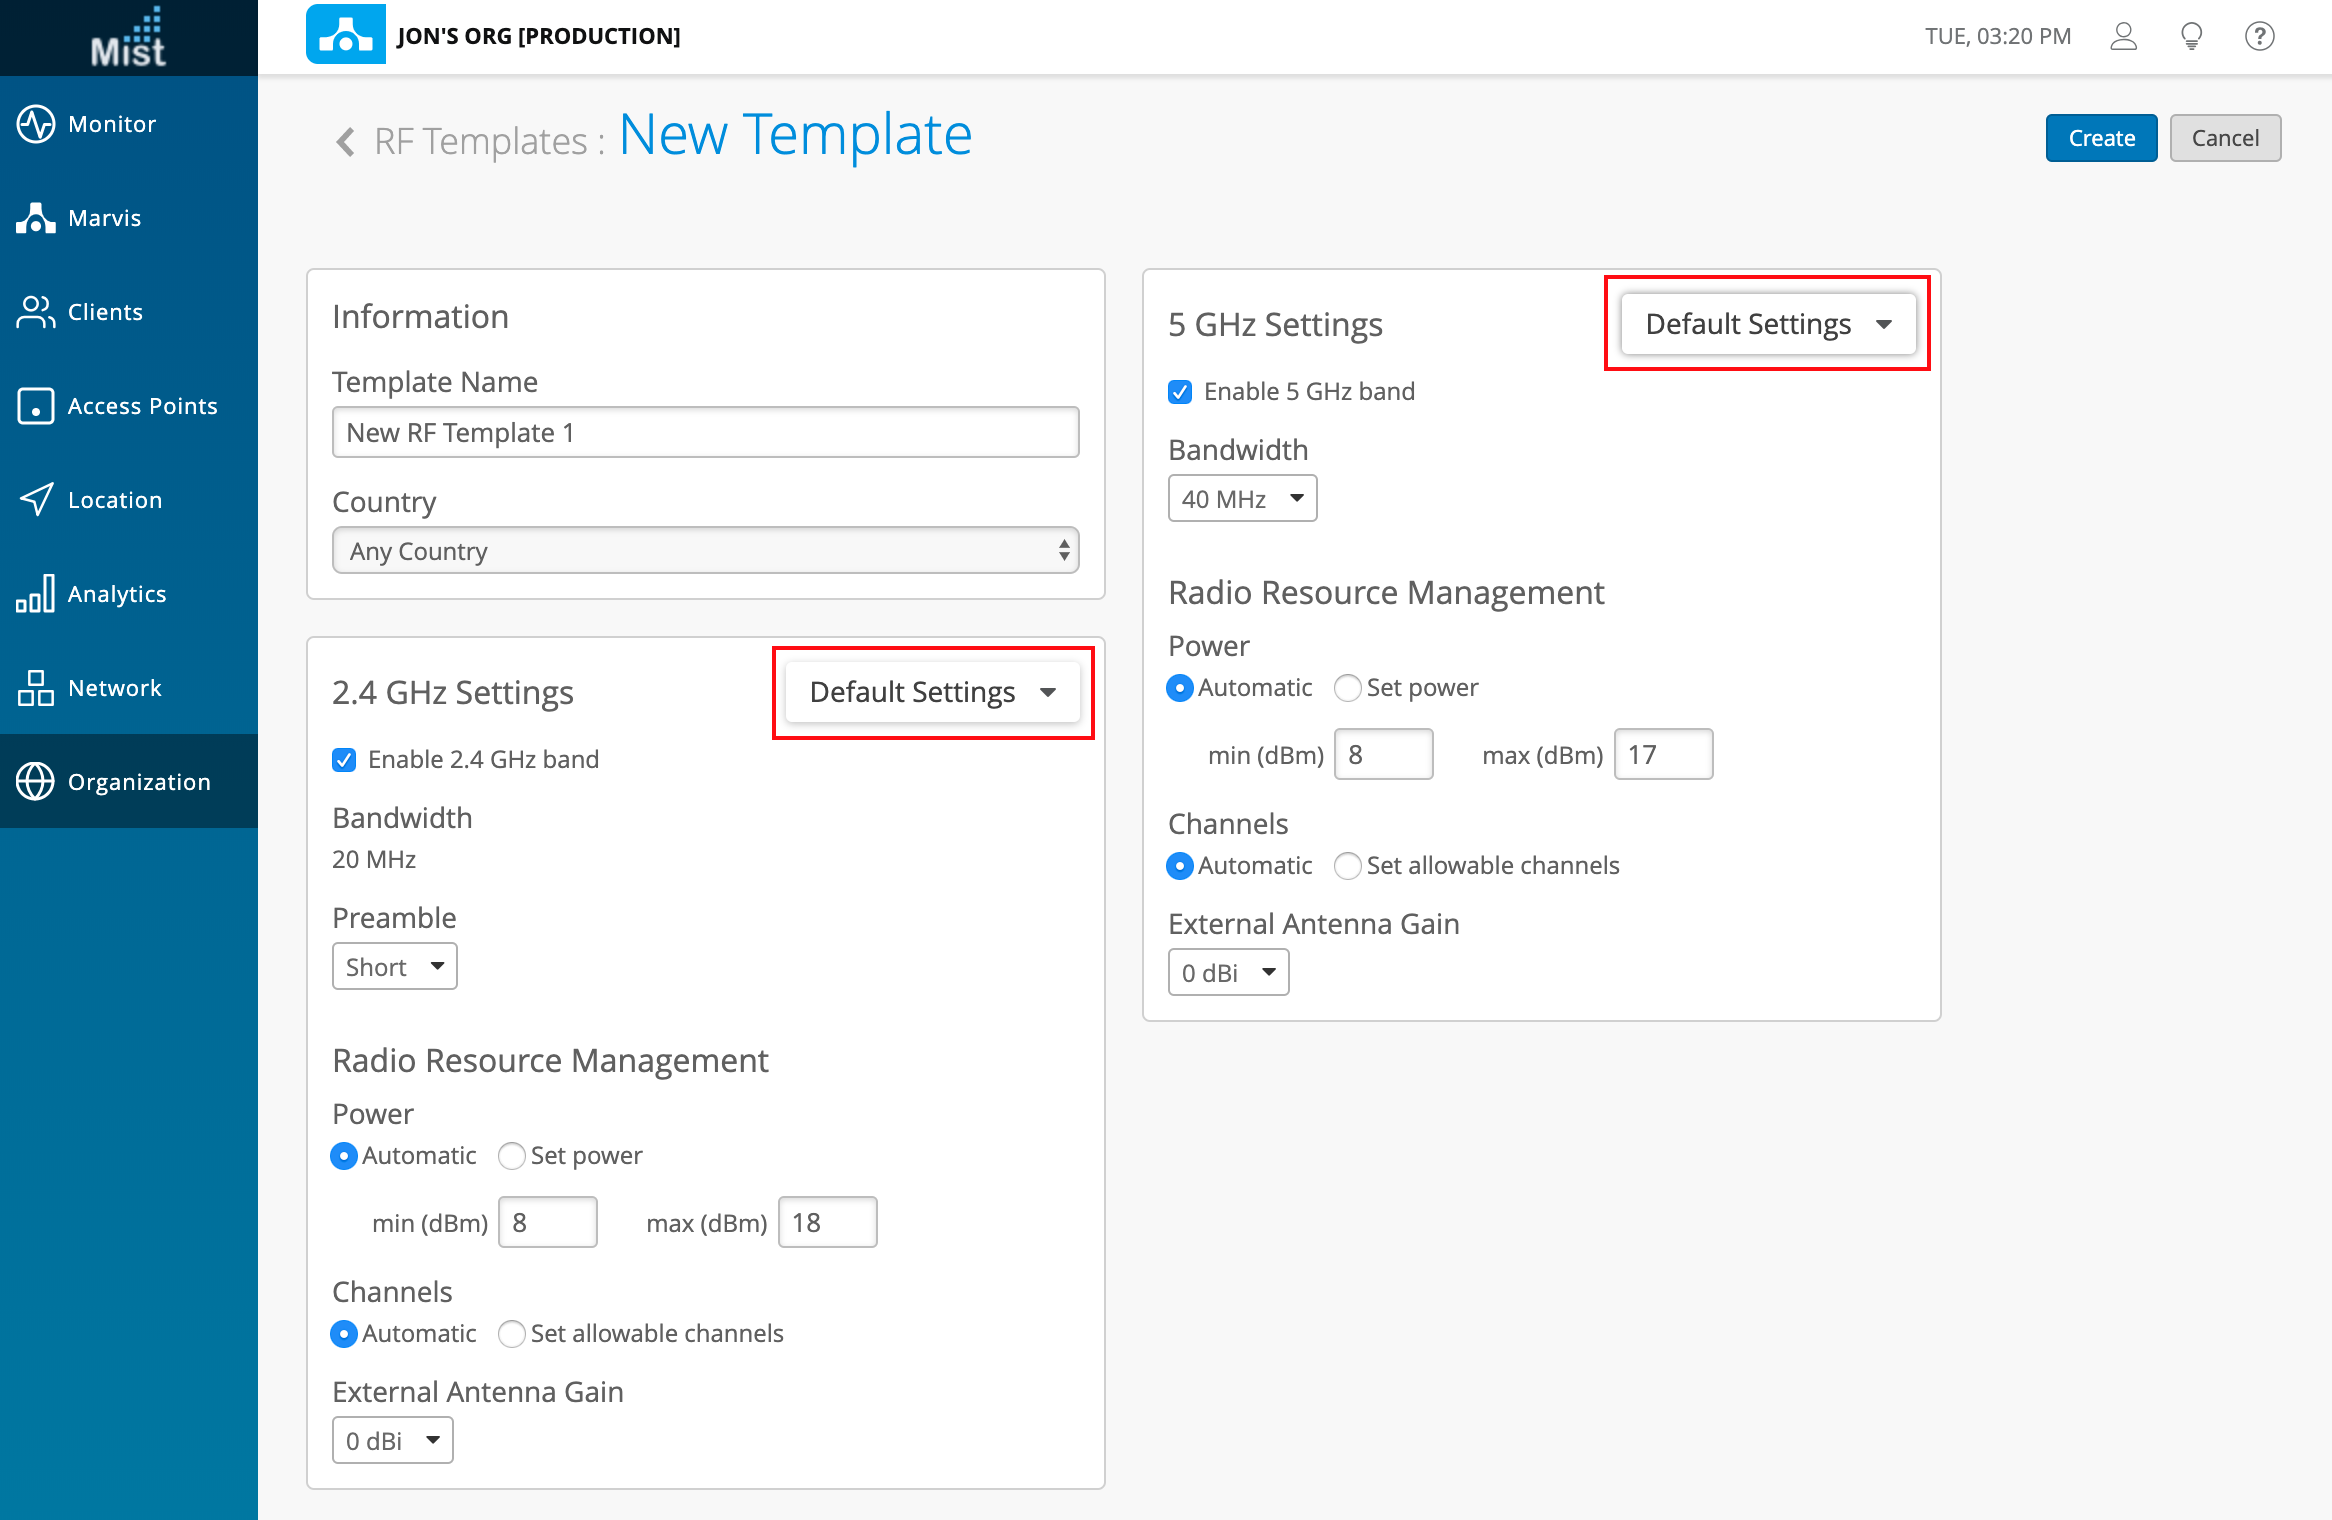Screen dimensions: 2332x1520
Task: Choose Set allowable channels for 2.4 GHz
Action: click(512, 1334)
